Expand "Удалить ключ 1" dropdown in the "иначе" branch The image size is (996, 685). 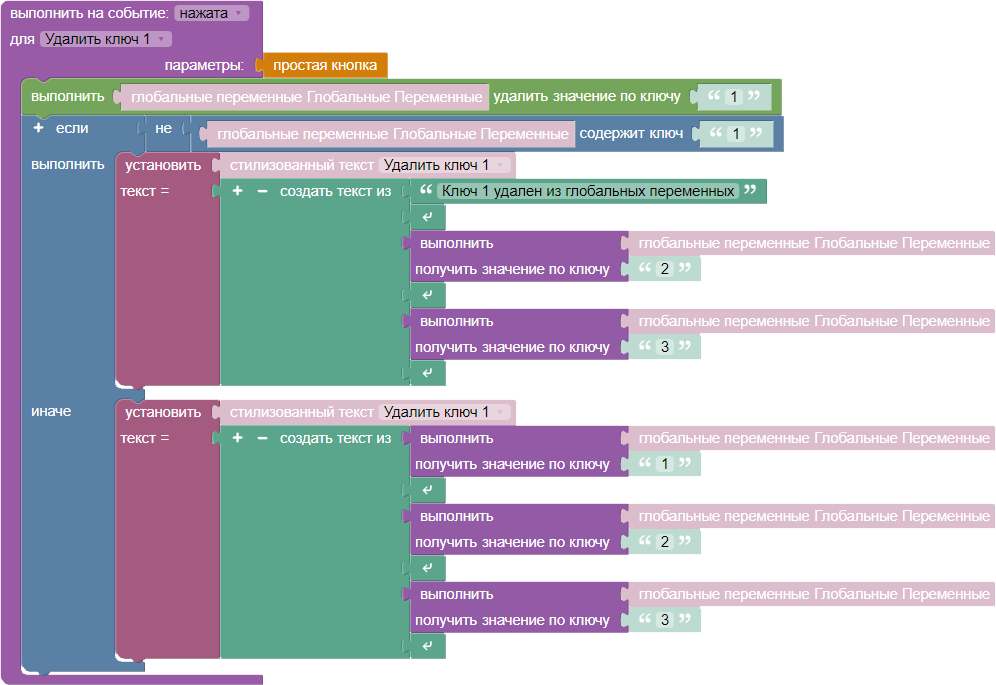[x=445, y=412]
